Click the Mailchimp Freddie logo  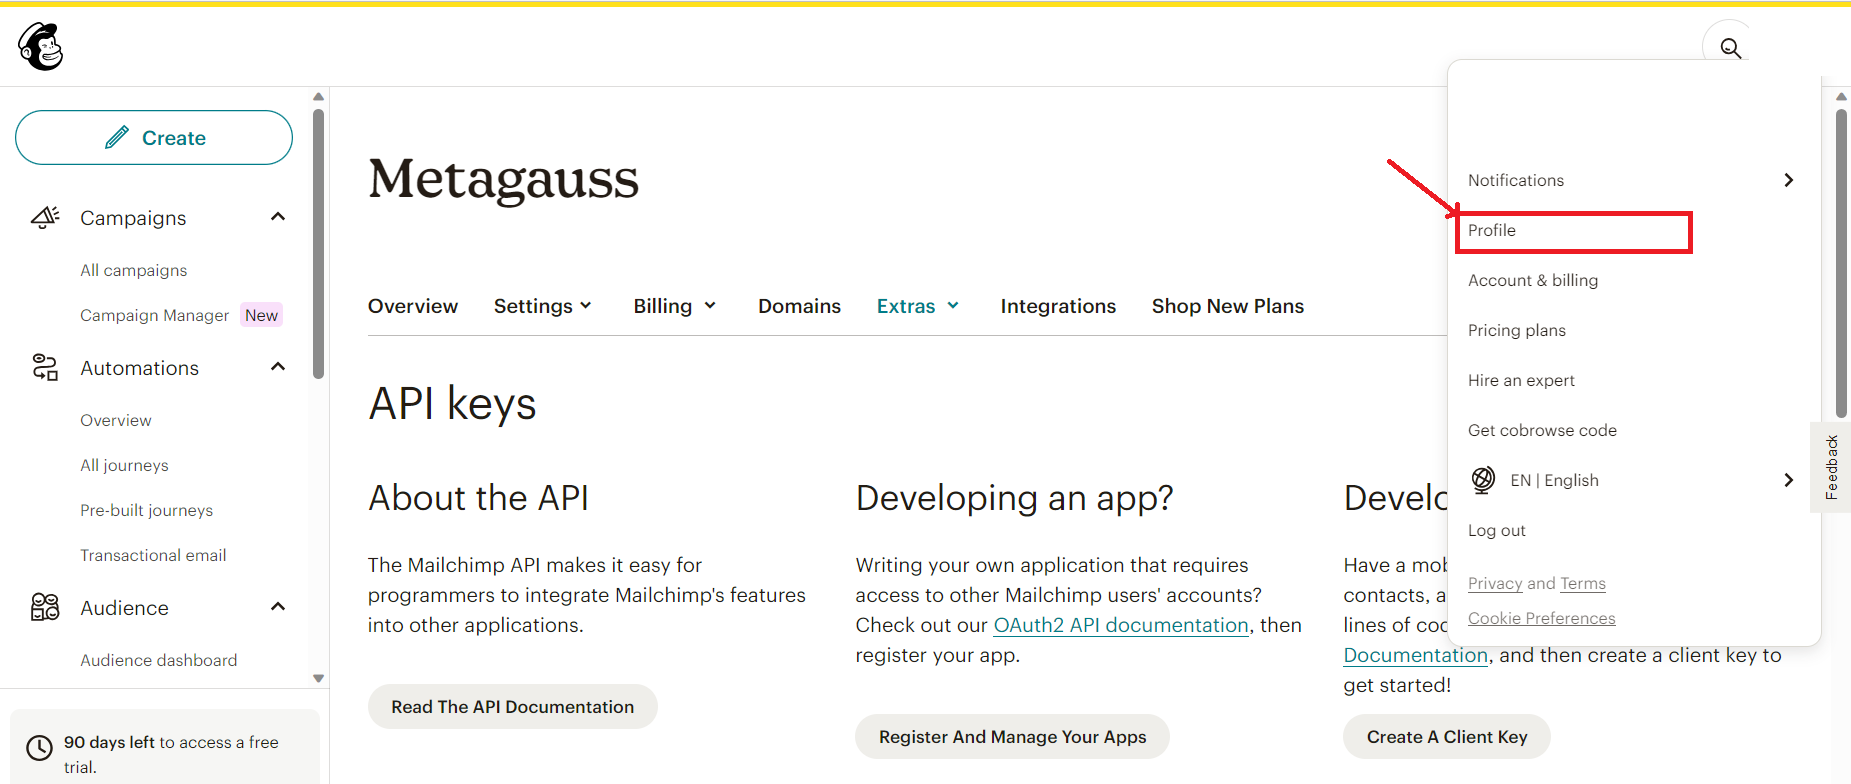(41, 47)
